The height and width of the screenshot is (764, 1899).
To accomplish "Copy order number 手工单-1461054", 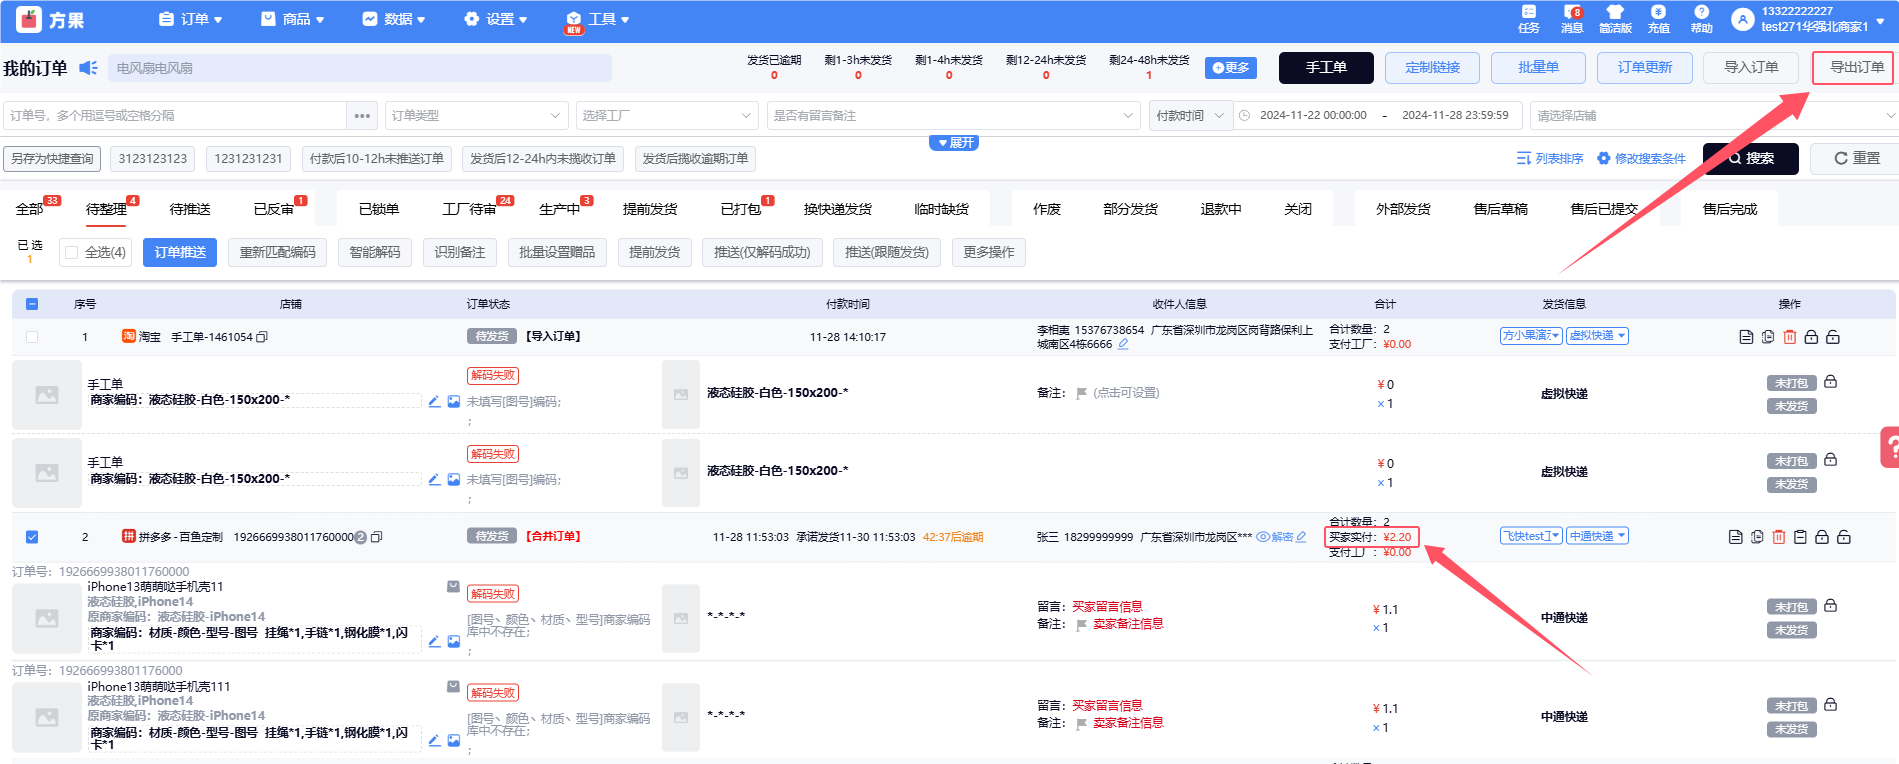I will coord(262,337).
